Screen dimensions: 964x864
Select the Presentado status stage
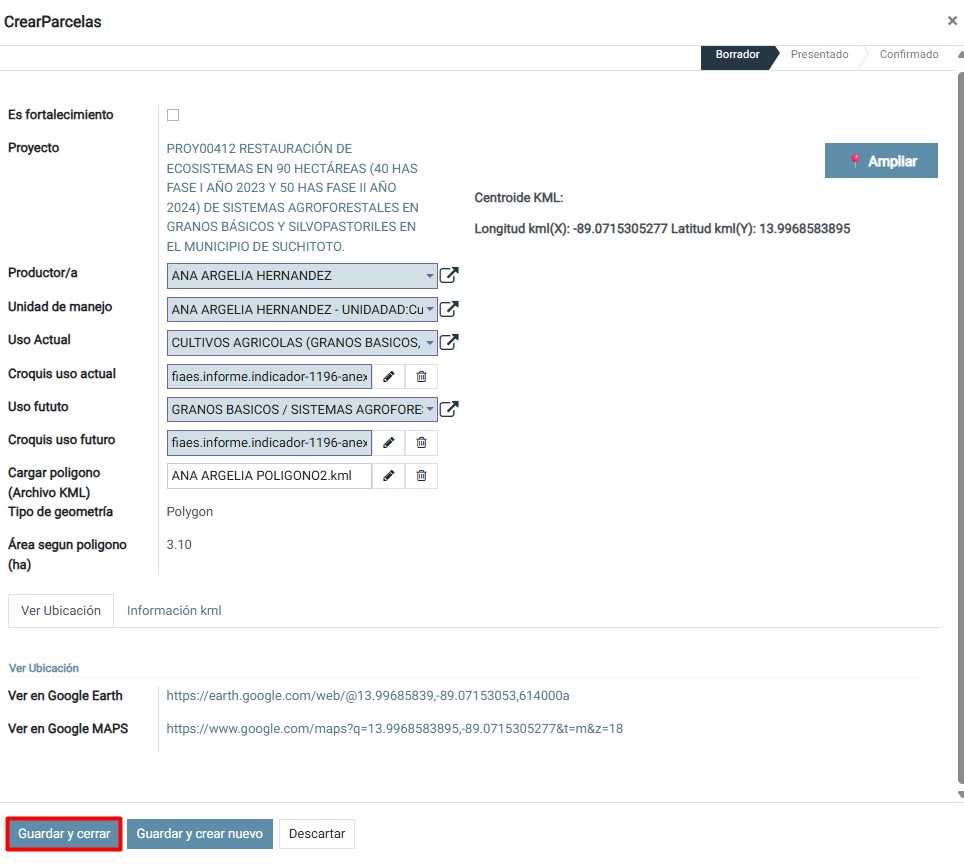point(819,55)
